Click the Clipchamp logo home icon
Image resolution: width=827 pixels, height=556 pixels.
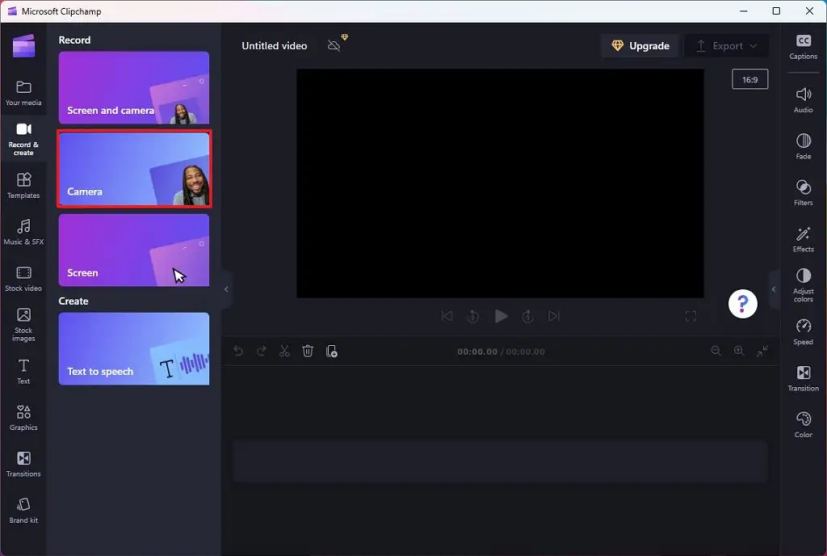[x=24, y=46]
